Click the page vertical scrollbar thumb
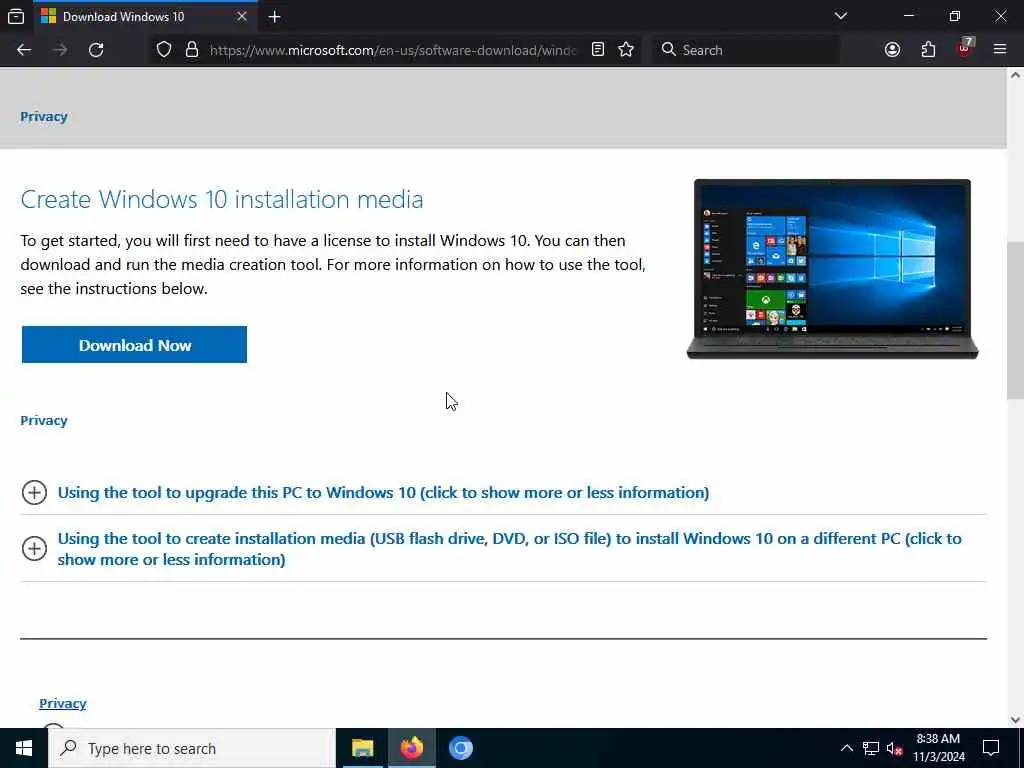The image size is (1024, 768). (x=1015, y=320)
